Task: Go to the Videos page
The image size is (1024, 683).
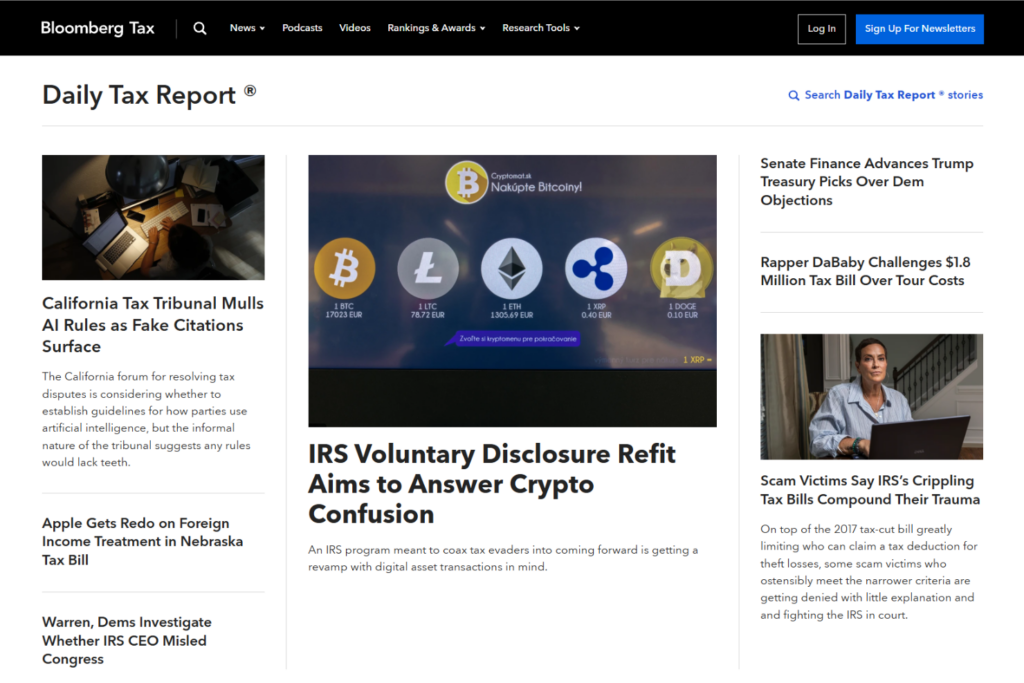Action: [x=355, y=28]
